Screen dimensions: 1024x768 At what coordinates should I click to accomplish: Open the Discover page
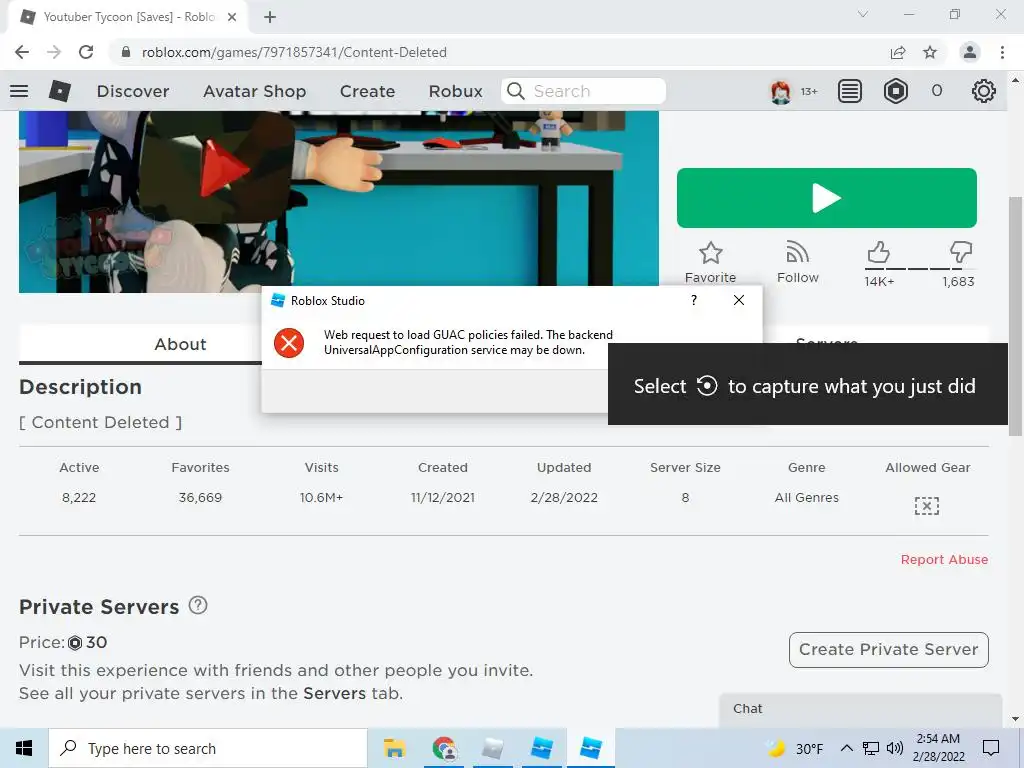(133, 91)
